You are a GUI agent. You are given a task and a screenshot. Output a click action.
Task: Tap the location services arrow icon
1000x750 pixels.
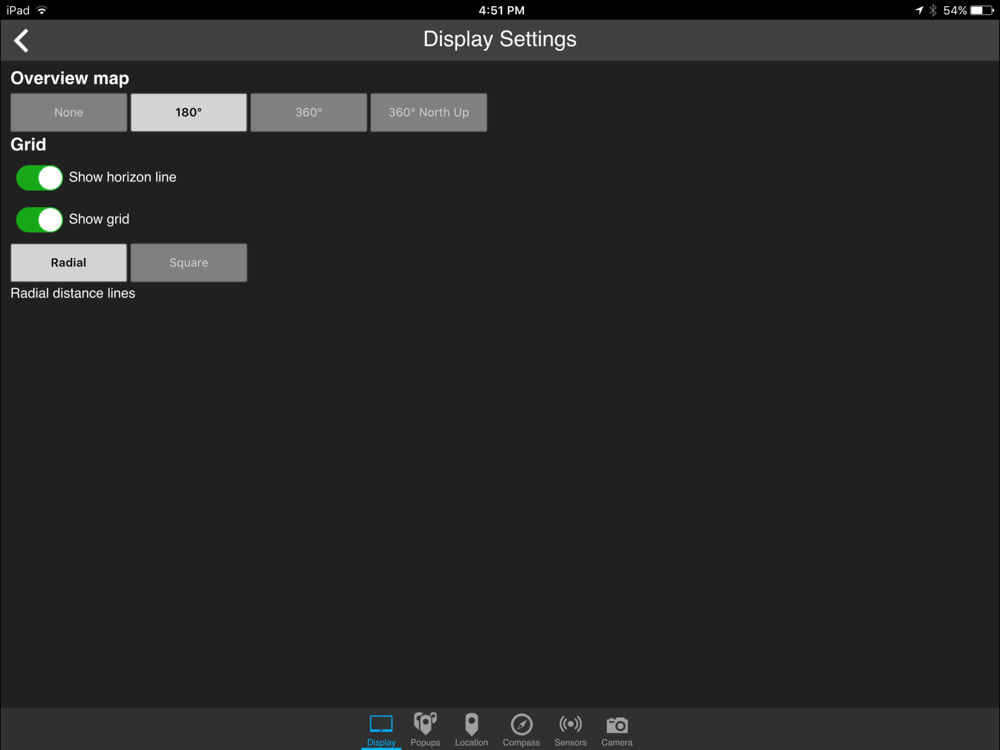(x=919, y=10)
